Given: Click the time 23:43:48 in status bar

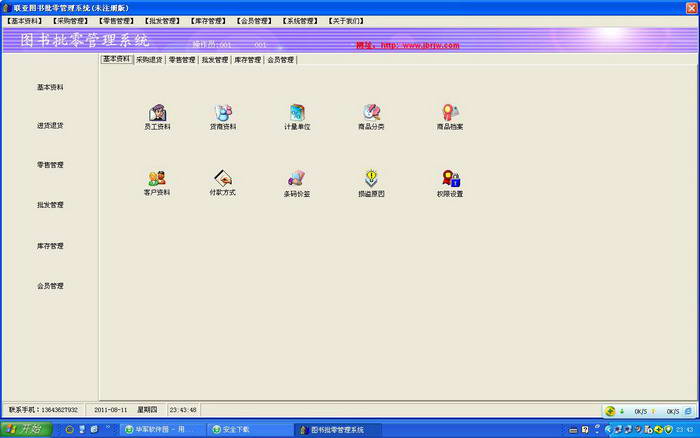Looking at the screenshot, I should 183,409.
